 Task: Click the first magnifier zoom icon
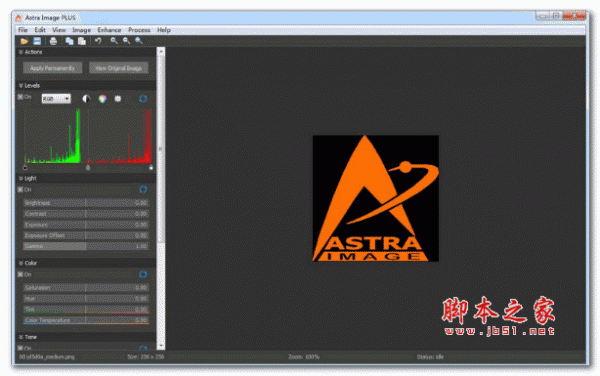tap(114, 41)
